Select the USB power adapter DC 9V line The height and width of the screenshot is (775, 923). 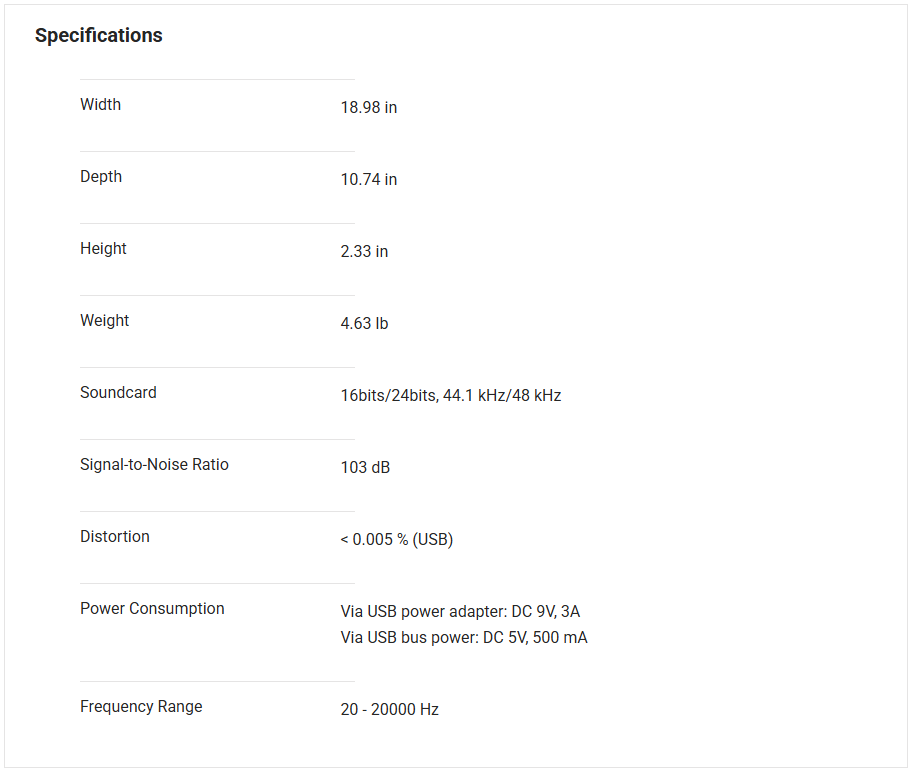pos(460,612)
